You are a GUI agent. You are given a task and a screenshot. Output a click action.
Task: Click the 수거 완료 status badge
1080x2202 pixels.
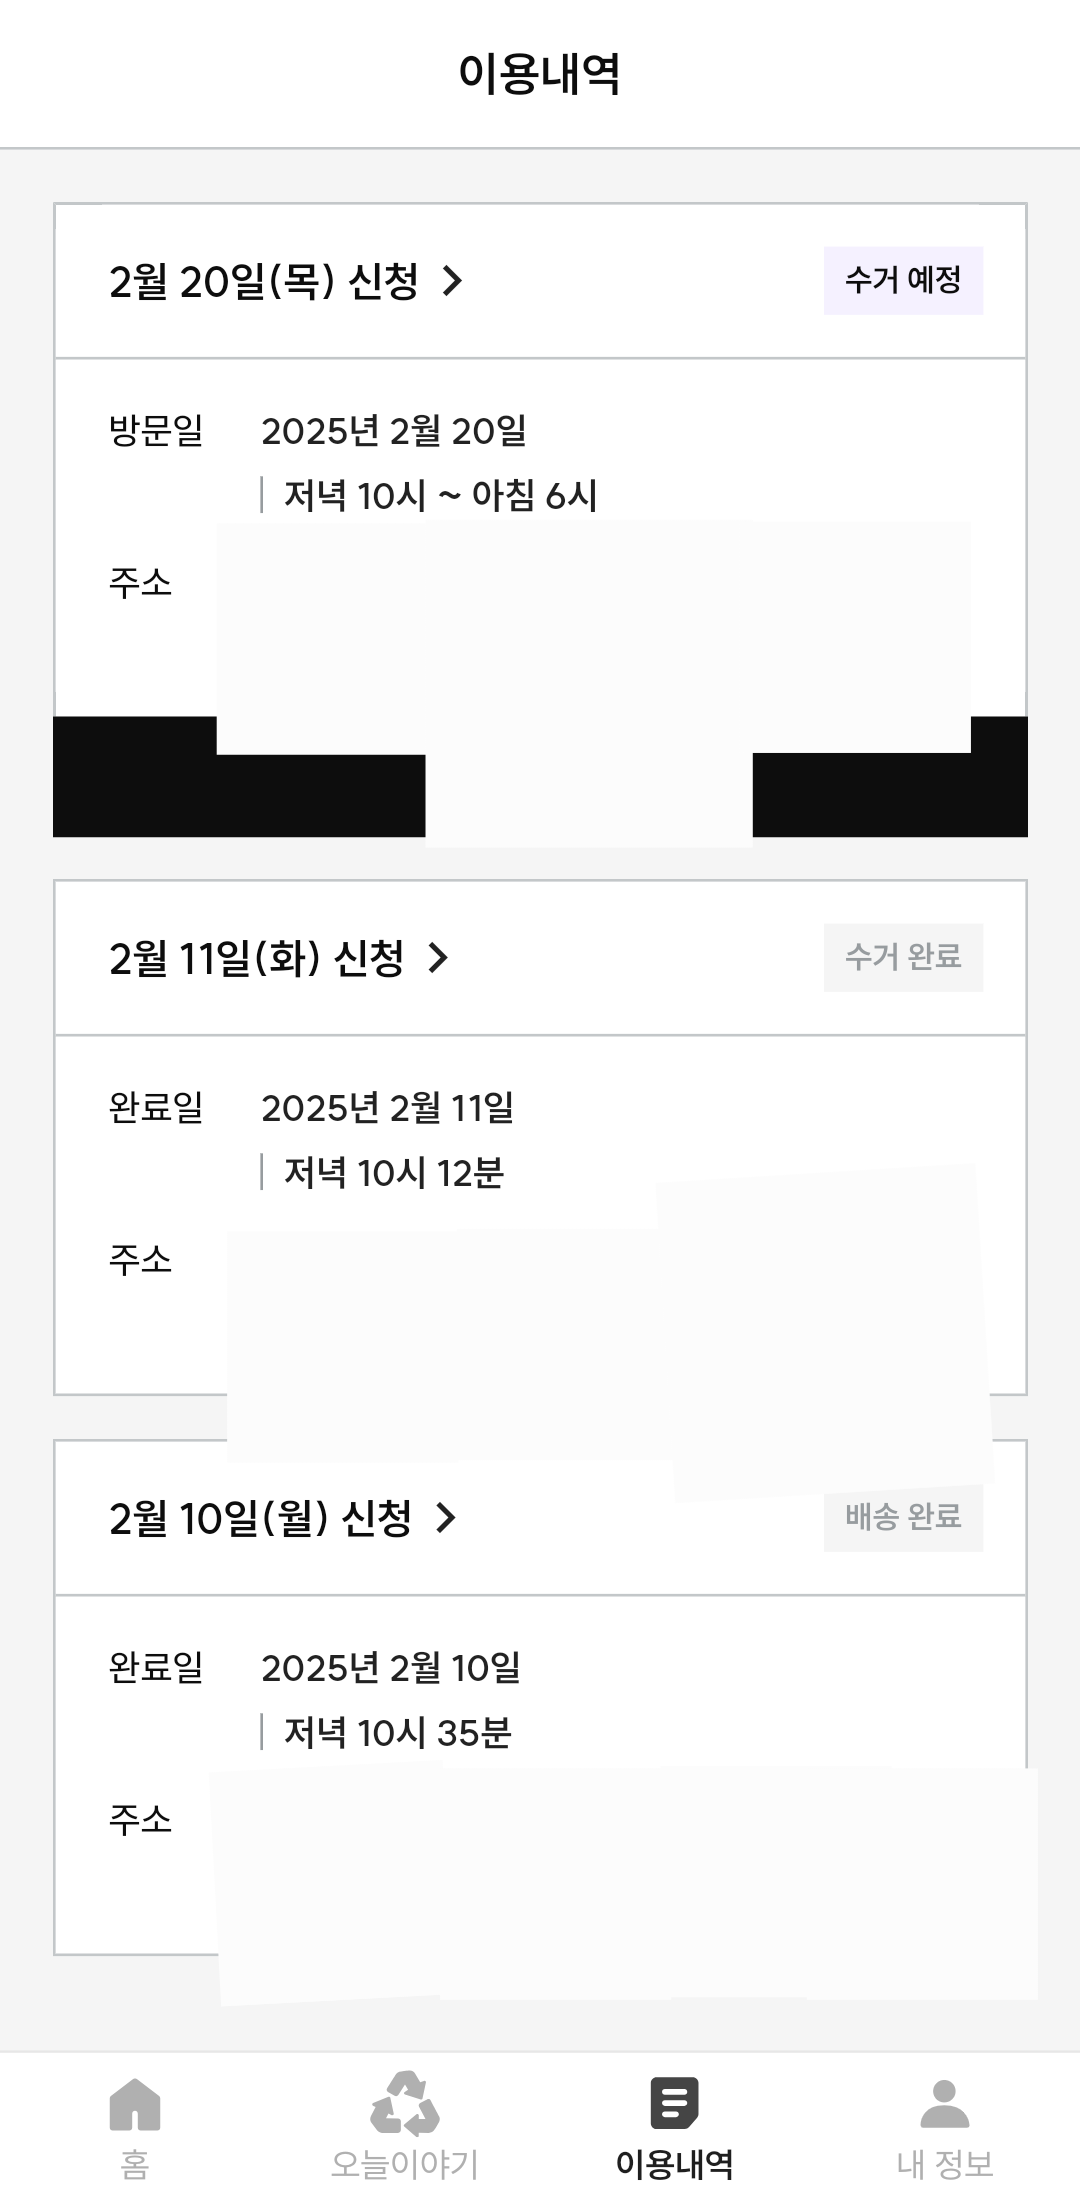coord(903,957)
